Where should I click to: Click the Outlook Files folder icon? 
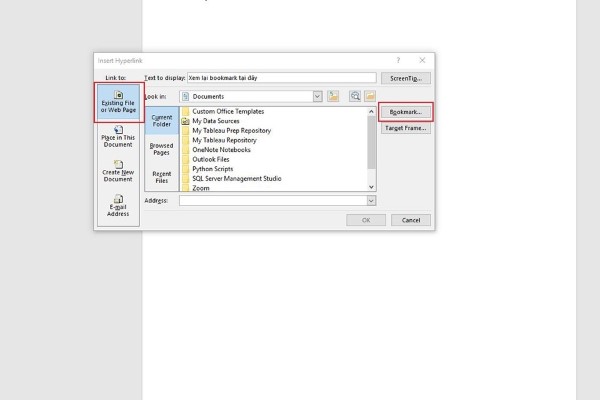[x=186, y=159]
